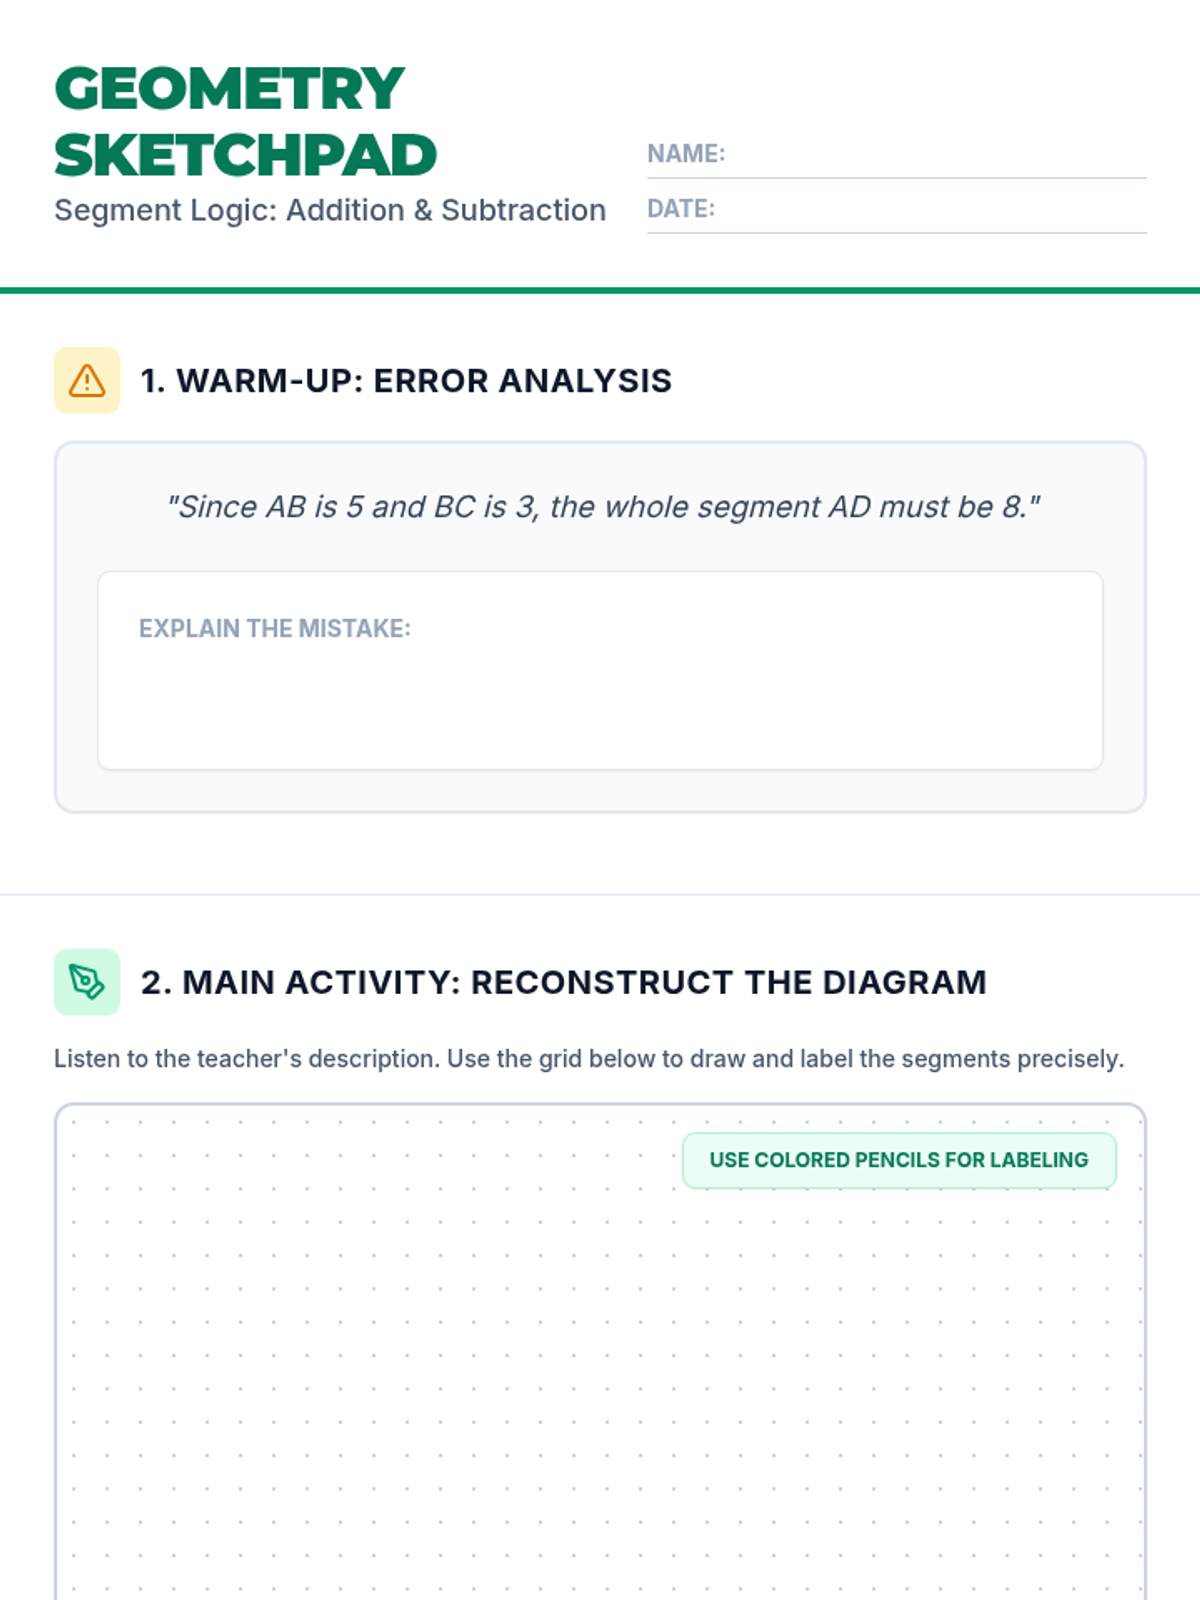Click the 'EXPLAIN THE MISTAKE:' label
Screen dimensions: 1200x1600
(x=275, y=628)
